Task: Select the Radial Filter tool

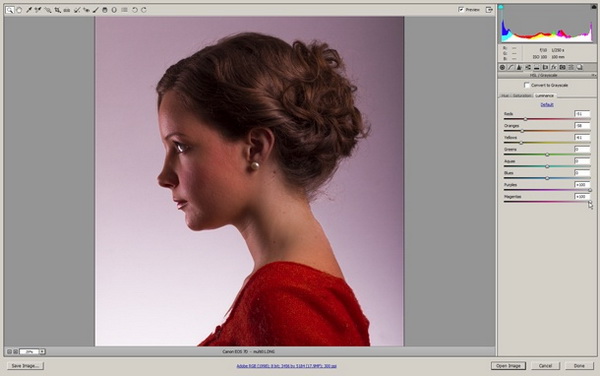Action: point(114,10)
